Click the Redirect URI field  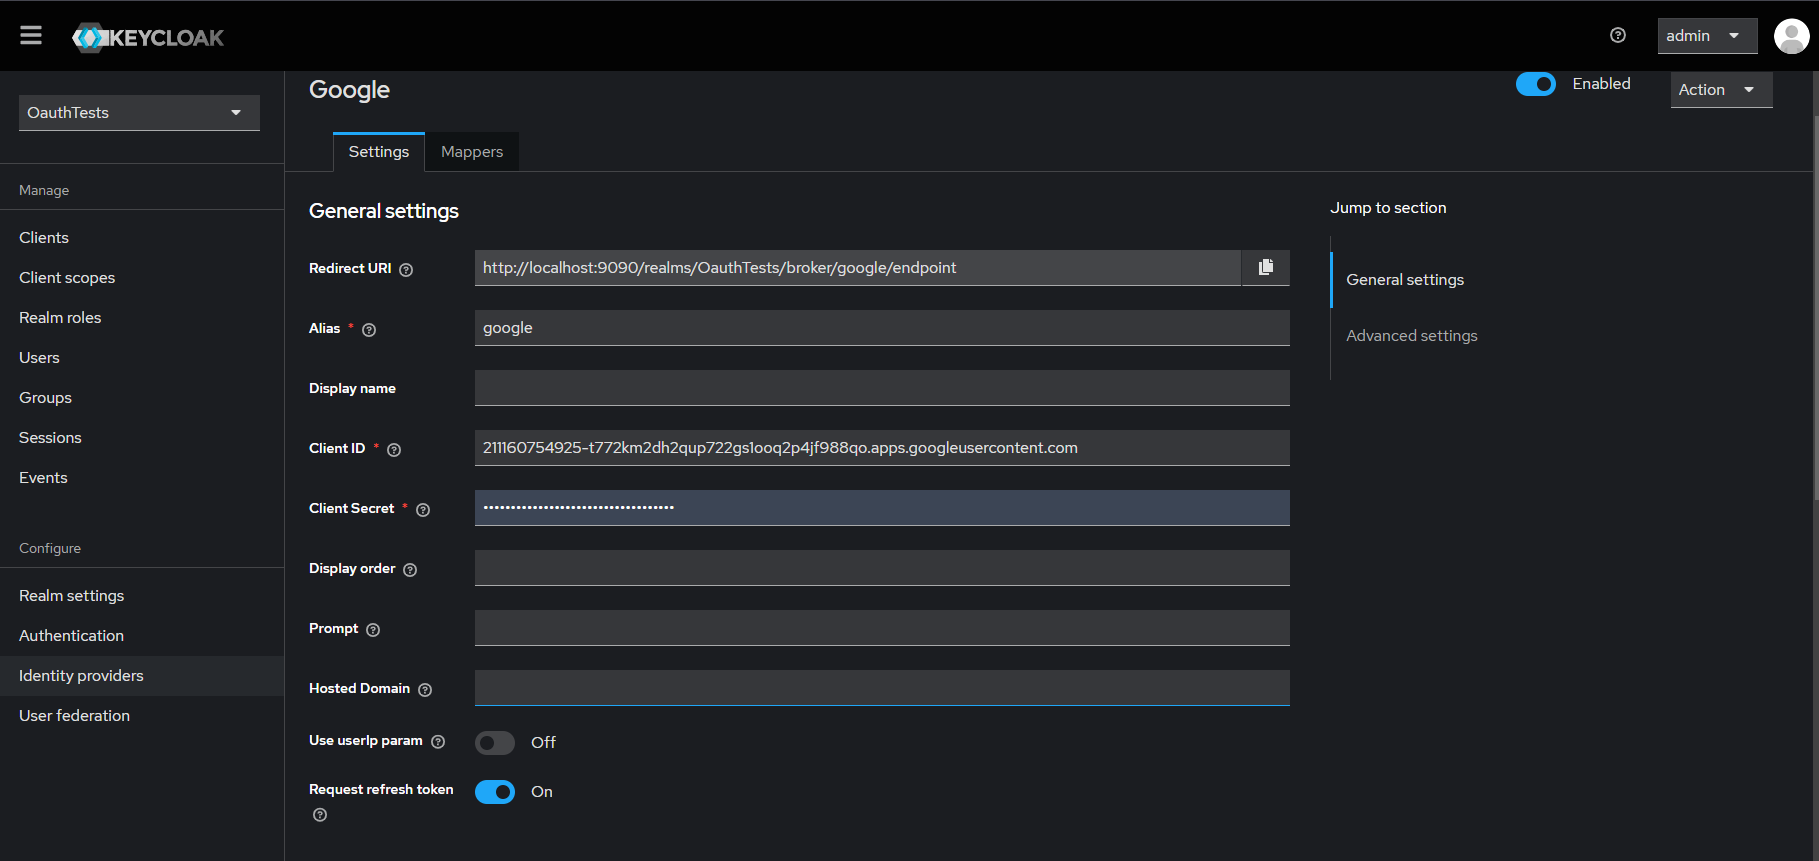(858, 268)
